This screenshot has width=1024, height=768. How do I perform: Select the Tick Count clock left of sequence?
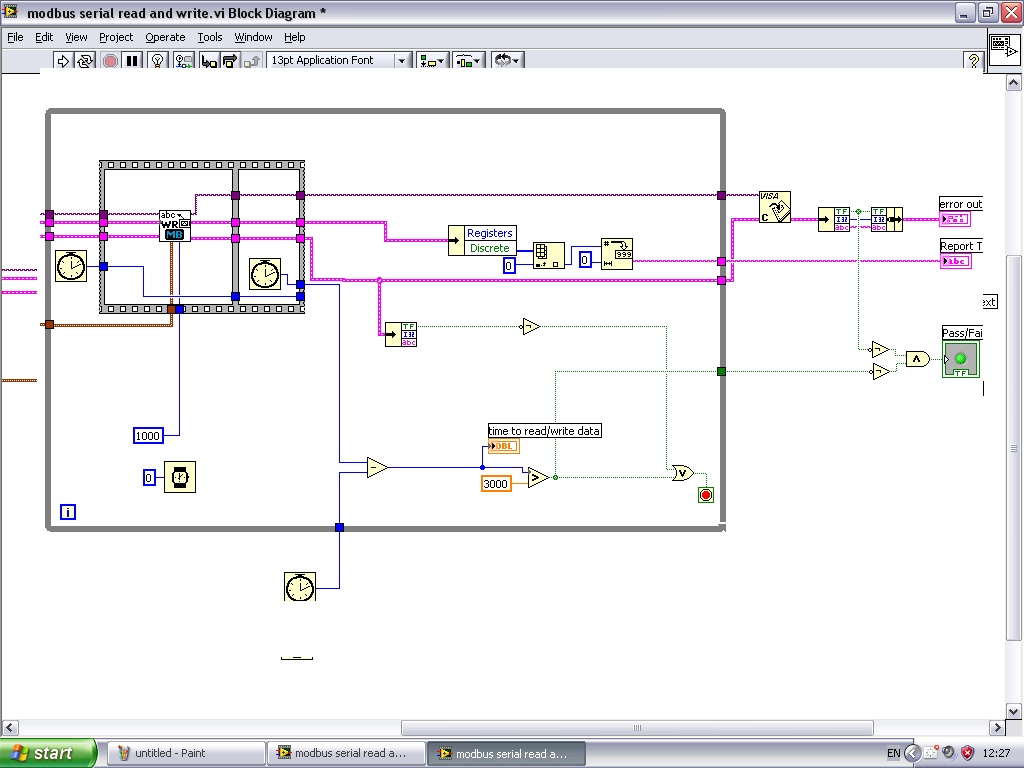point(71,266)
